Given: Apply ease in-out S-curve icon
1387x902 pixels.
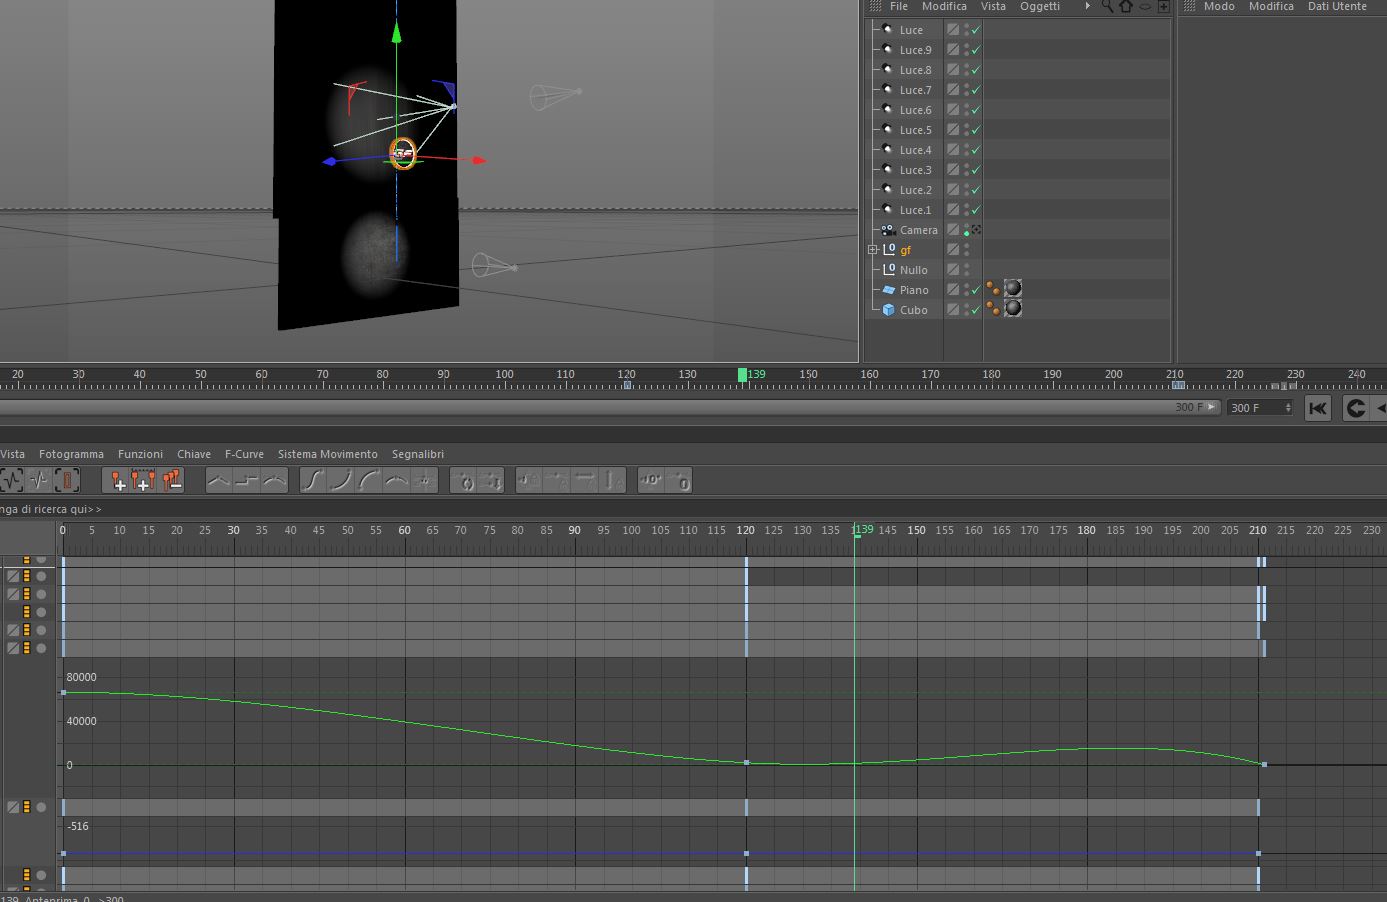Looking at the screenshot, I should 313,481.
